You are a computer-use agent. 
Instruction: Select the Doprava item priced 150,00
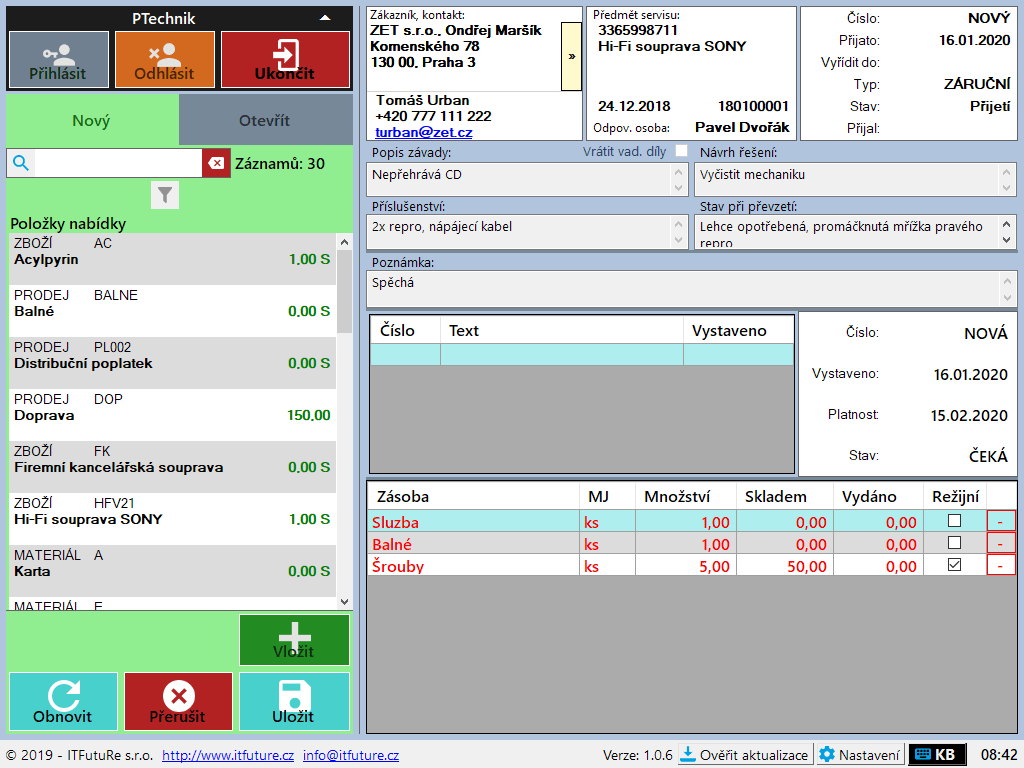pyautogui.click(x=172, y=415)
